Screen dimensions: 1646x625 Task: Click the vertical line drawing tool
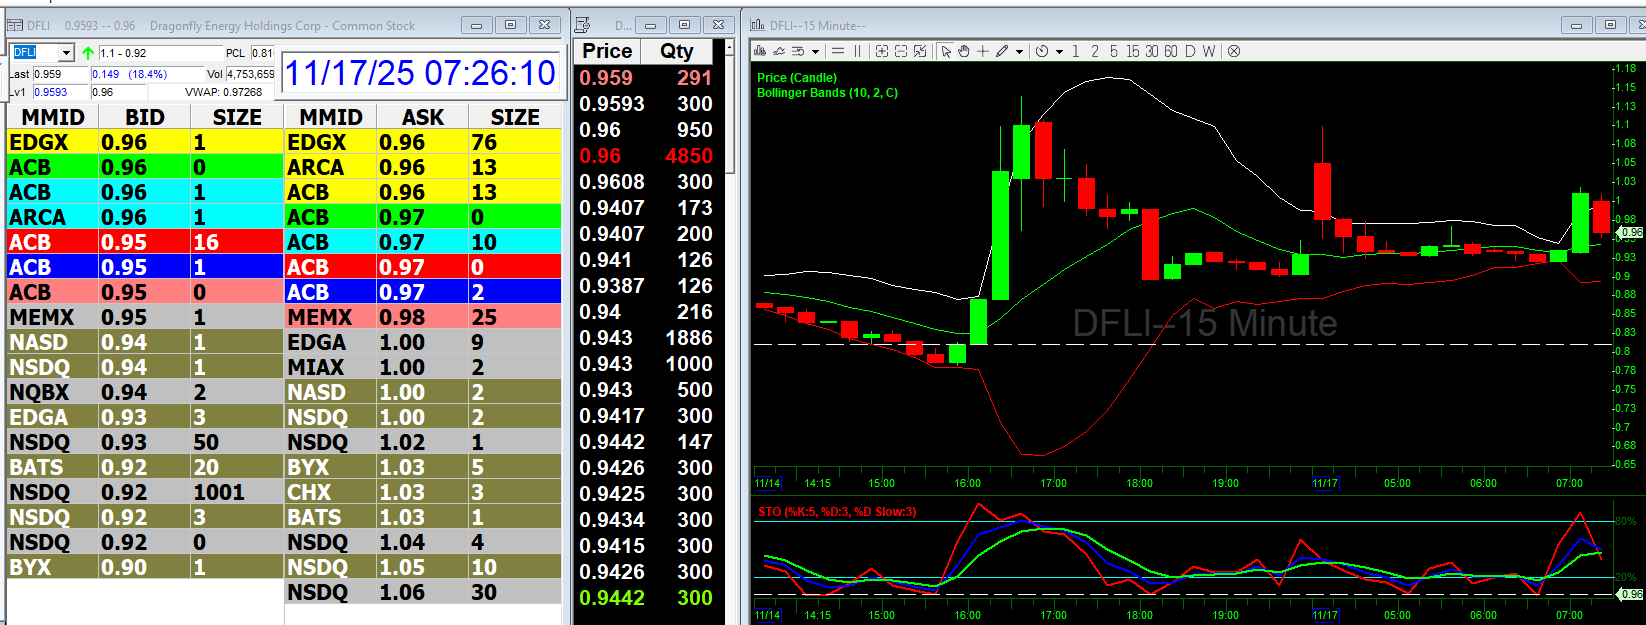click(x=857, y=51)
